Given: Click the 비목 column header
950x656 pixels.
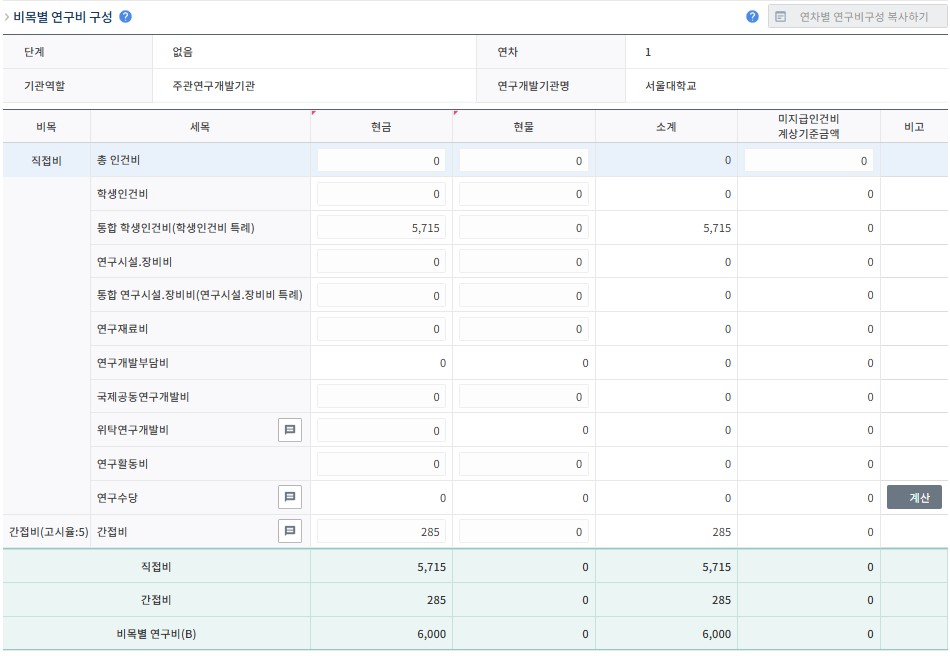Looking at the screenshot, I should (x=46, y=127).
